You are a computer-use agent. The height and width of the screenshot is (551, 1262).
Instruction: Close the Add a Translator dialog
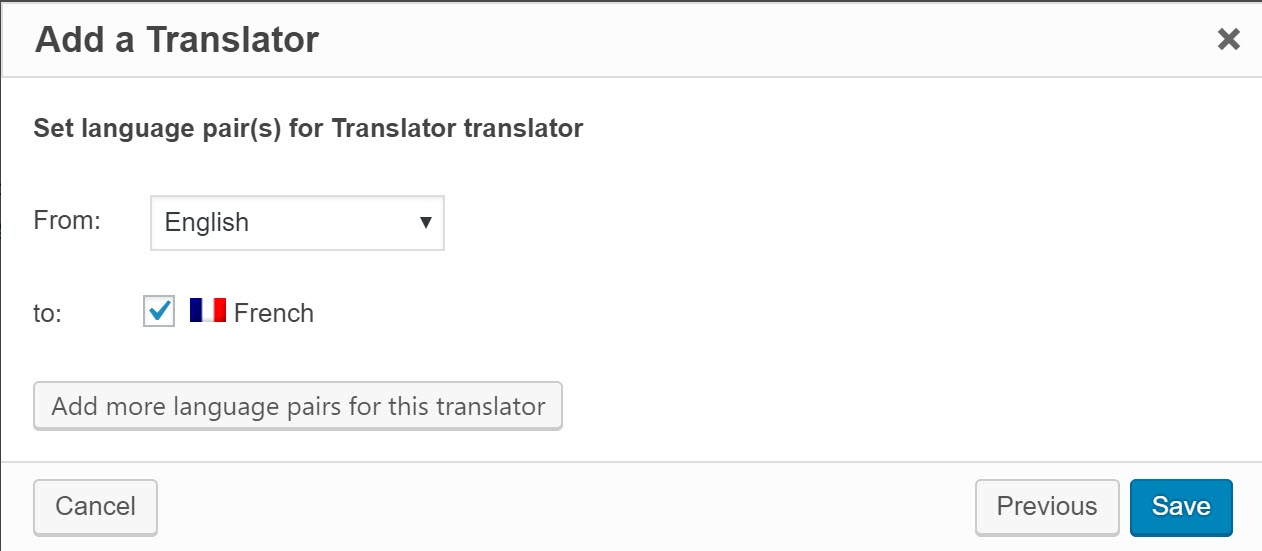coord(1228,40)
